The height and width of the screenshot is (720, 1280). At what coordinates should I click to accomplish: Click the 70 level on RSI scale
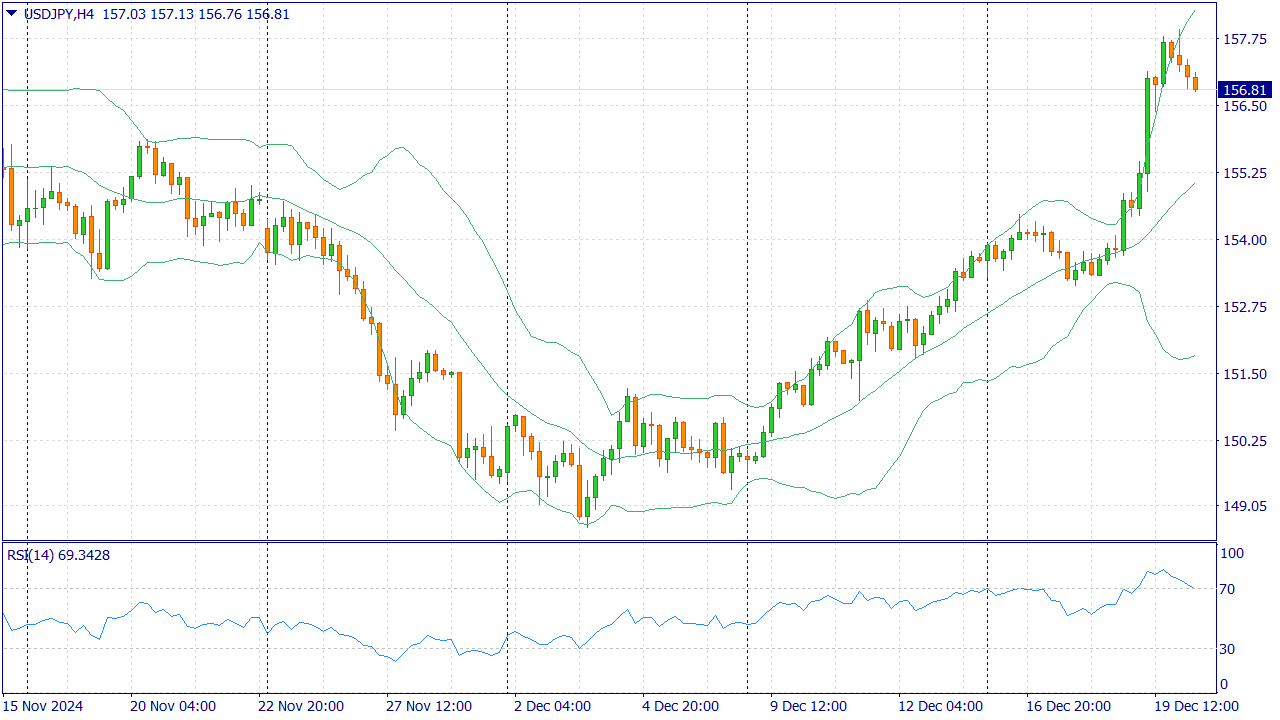pos(1230,589)
